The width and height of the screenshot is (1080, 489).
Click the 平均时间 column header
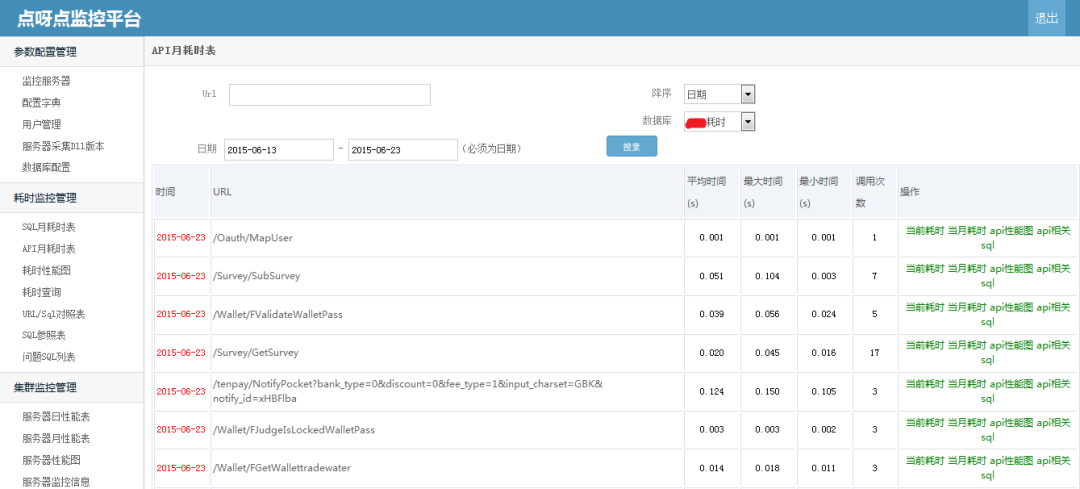point(712,192)
